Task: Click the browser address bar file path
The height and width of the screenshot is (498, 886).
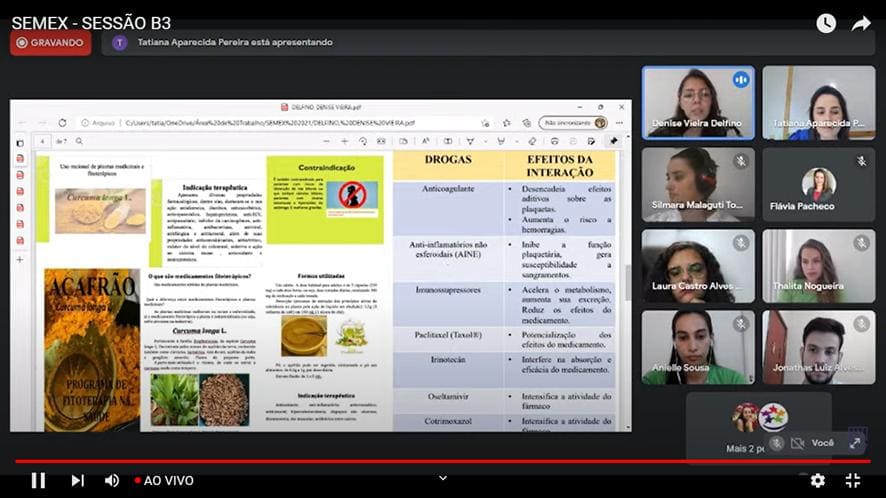Action: [x=270, y=123]
